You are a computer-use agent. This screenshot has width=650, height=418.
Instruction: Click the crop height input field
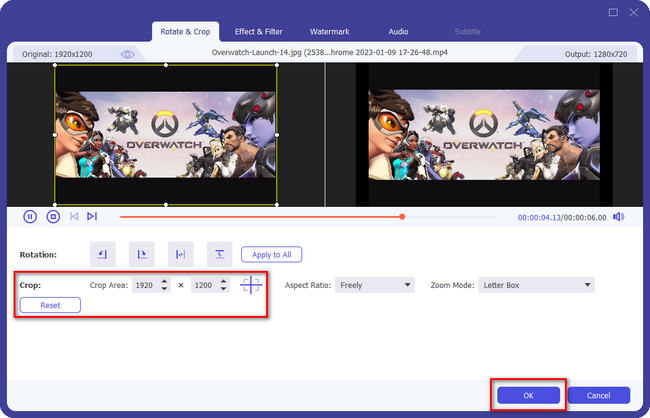tap(205, 285)
